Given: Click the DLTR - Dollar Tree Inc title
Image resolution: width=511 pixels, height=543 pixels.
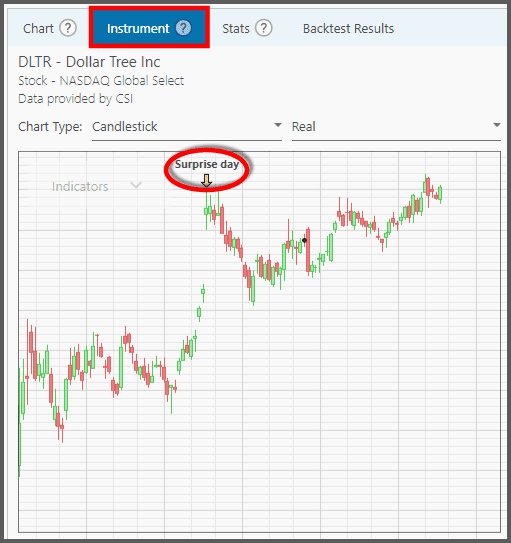Looking at the screenshot, I should (89, 62).
